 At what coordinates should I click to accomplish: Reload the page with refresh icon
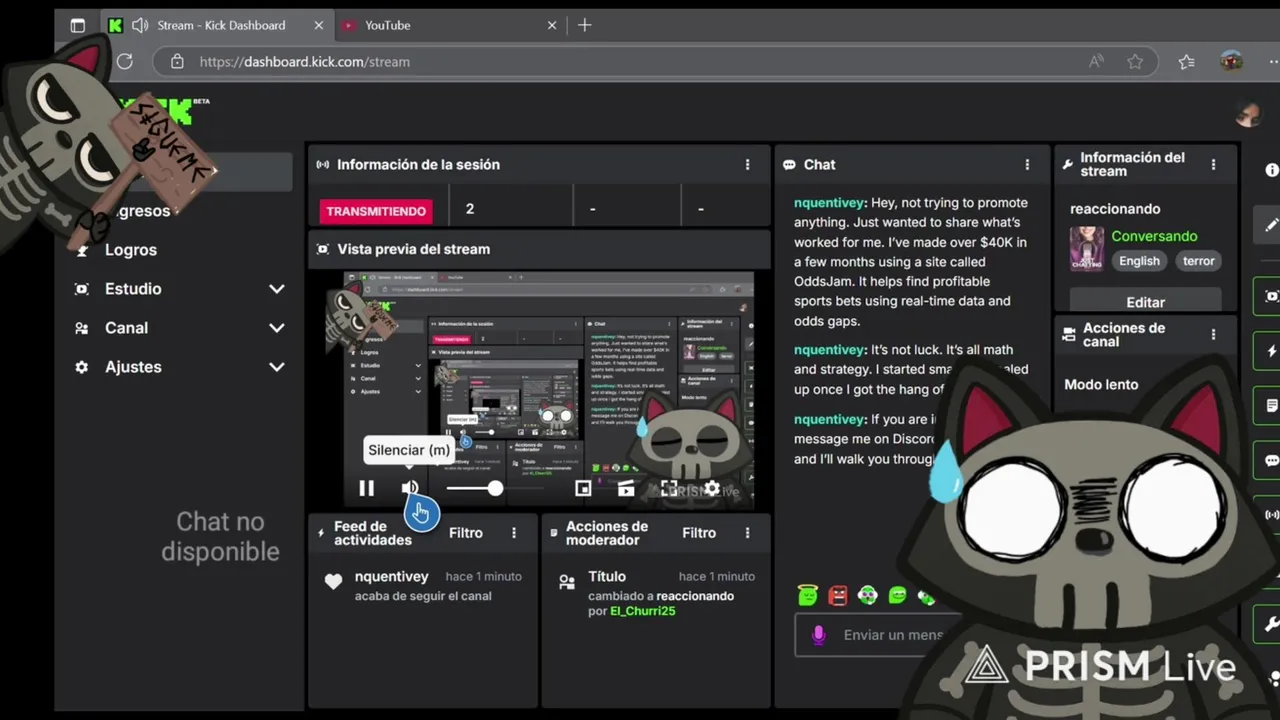125,62
